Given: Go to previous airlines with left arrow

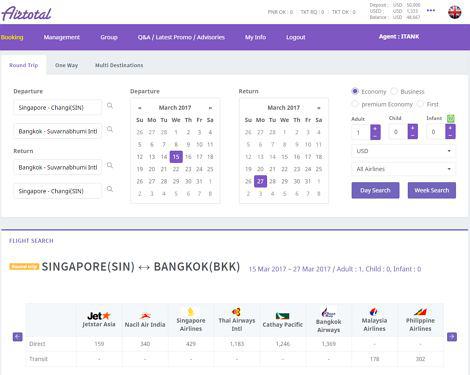Looking at the screenshot, I should pyautogui.click(x=18, y=337).
